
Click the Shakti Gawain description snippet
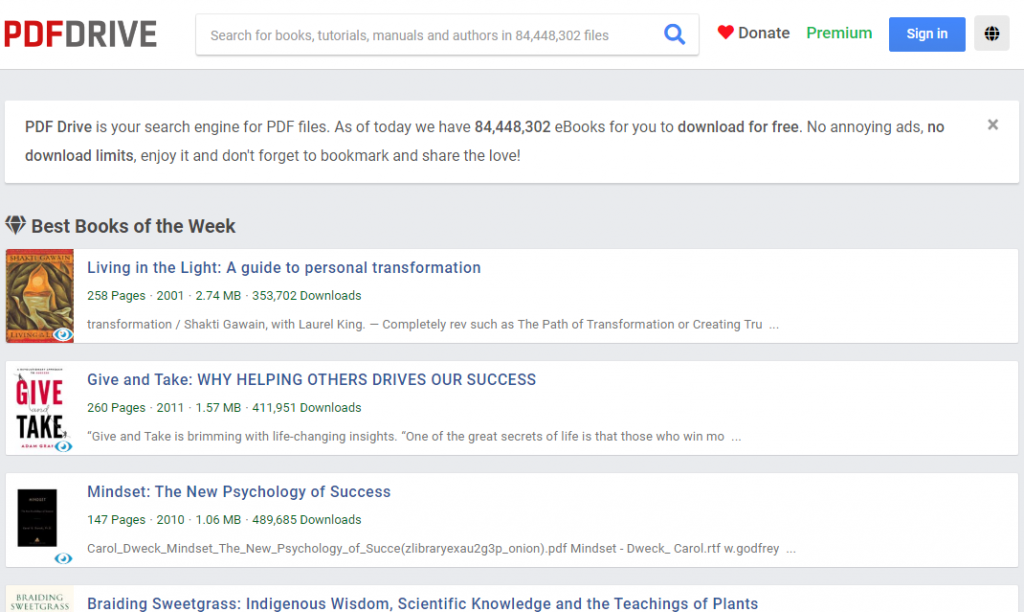[x=432, y=325]
